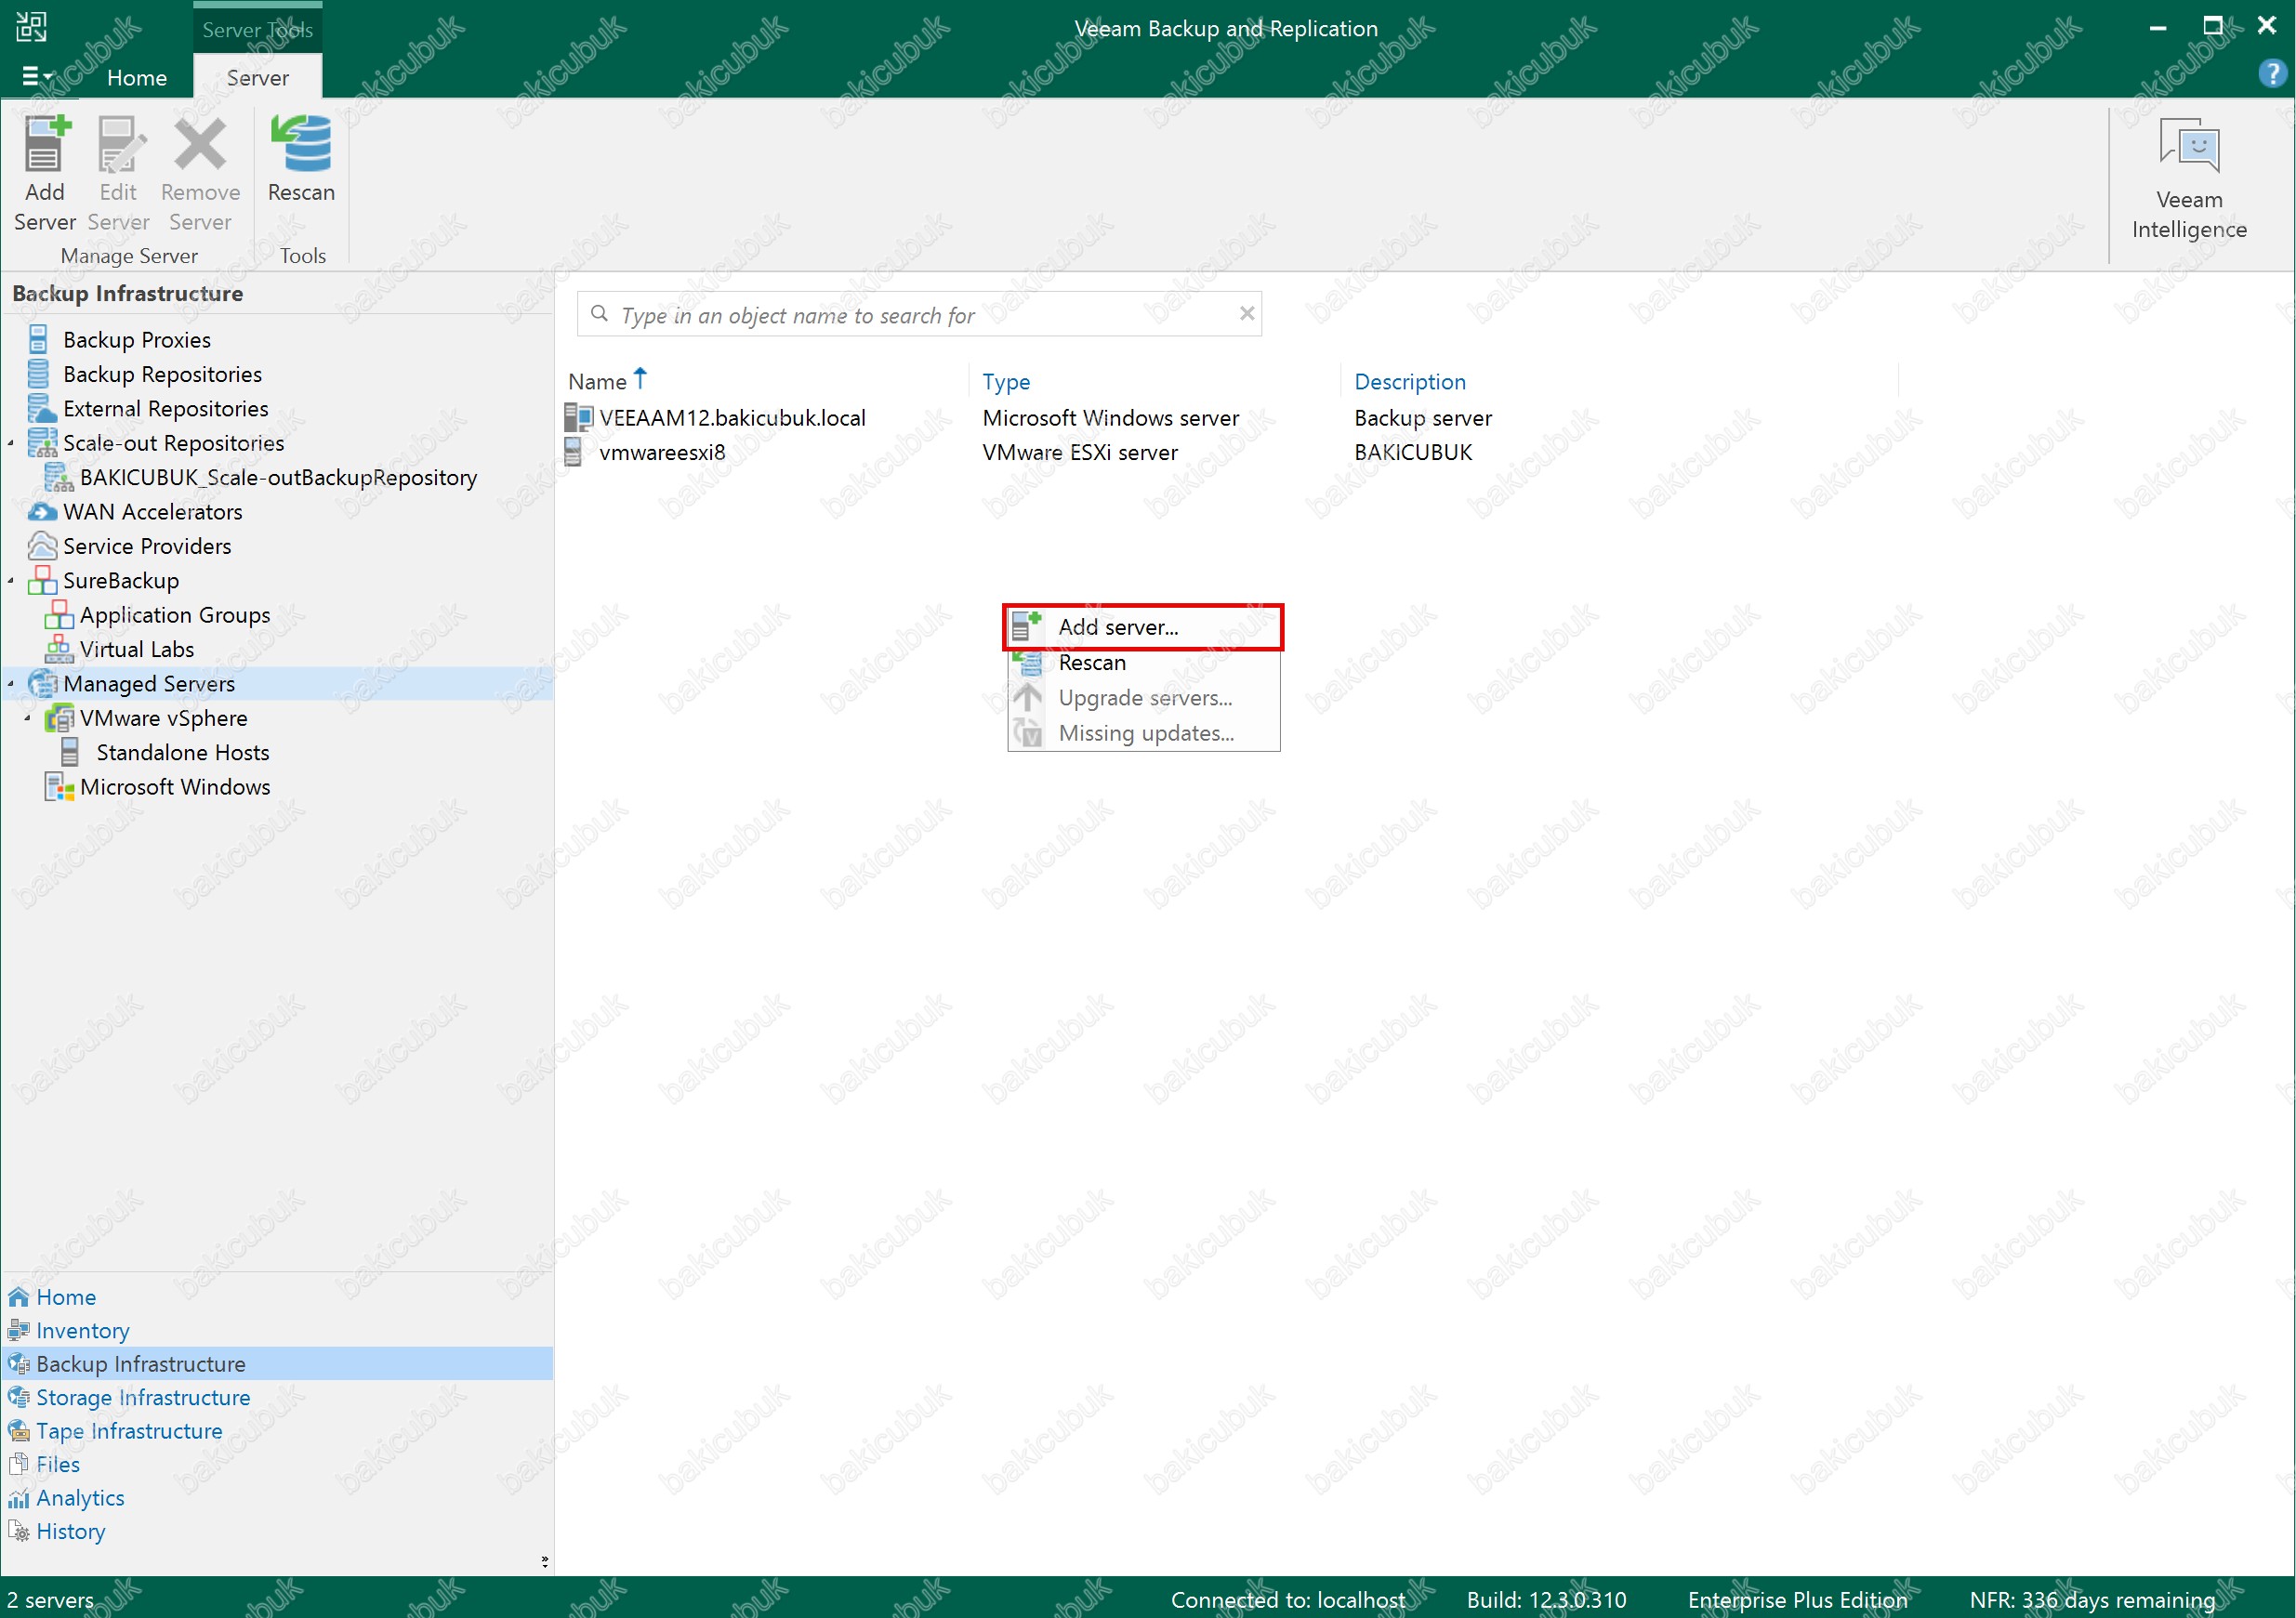Open Tape Infrastructure navigation view
This screenshot has height=1618, width=2296.
129,1431
